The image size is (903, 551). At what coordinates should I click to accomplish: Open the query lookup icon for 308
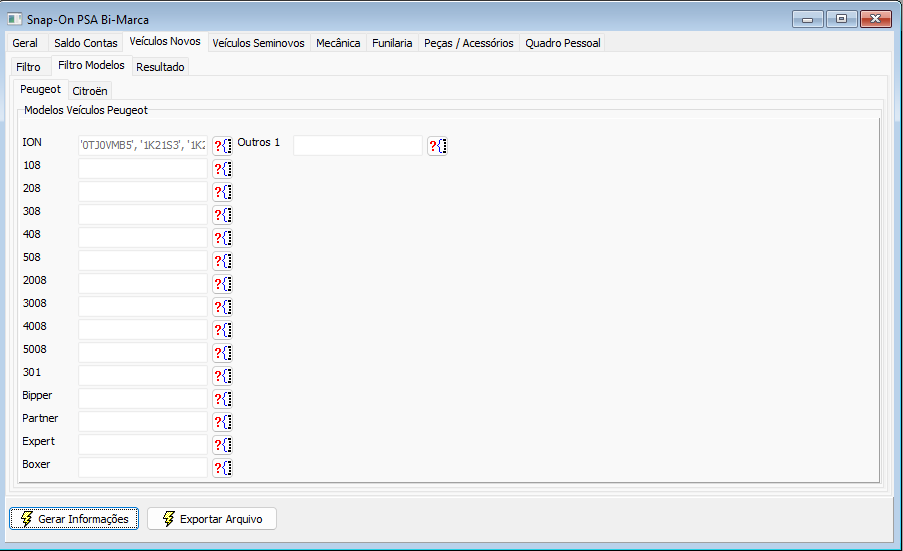coord(222,215)
